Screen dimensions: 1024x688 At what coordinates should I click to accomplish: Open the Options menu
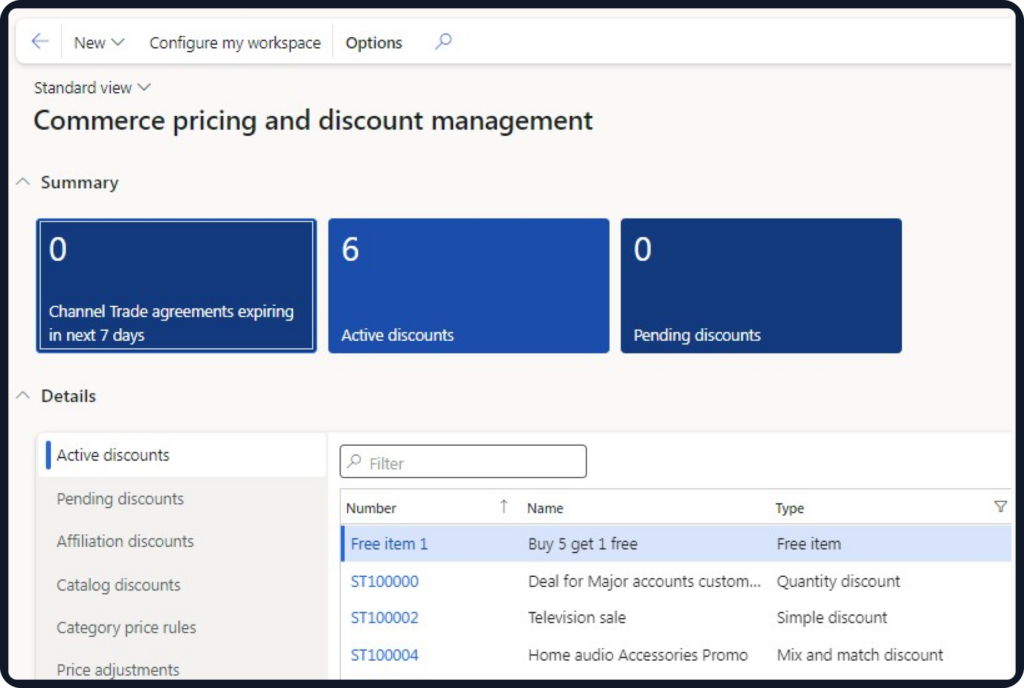click(374, 43)
